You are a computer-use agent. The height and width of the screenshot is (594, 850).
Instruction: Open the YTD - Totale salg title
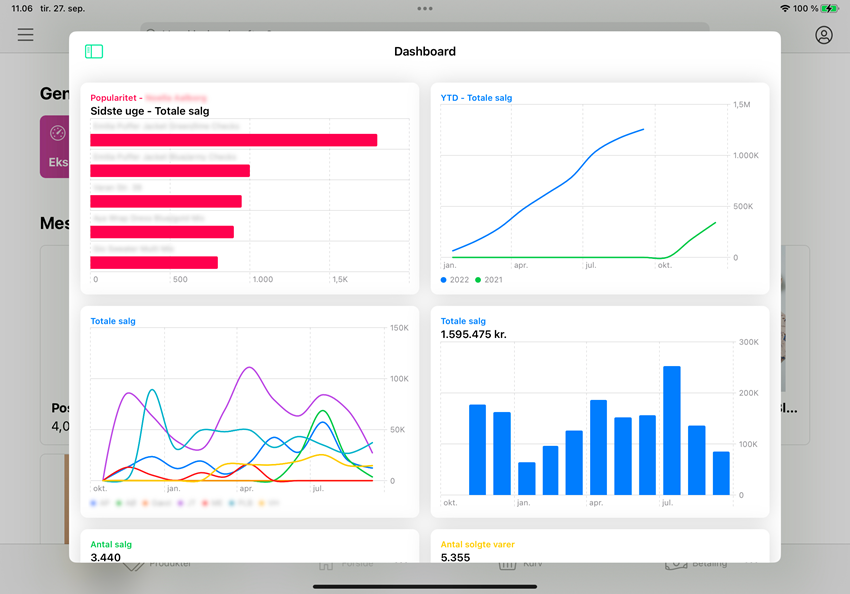click(476, 98)
